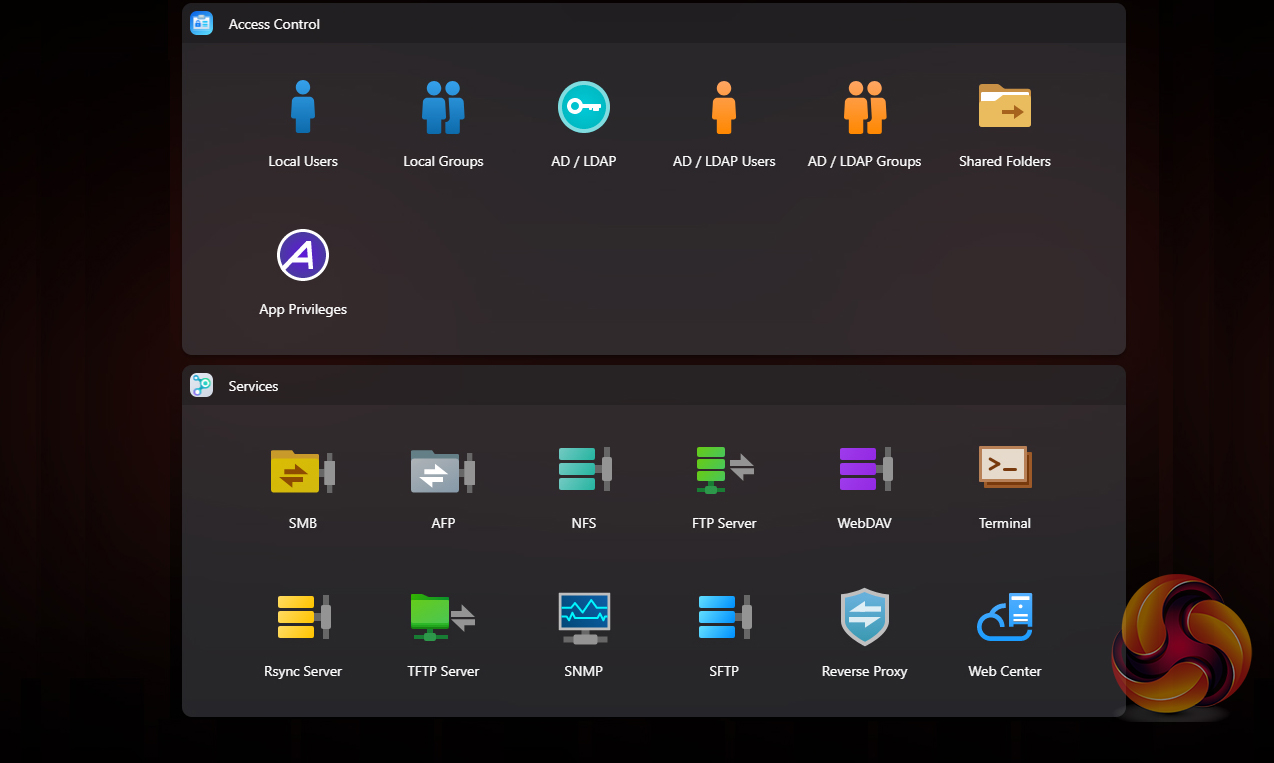
Task: Open the SFTP service
Action: coord(724,618)
